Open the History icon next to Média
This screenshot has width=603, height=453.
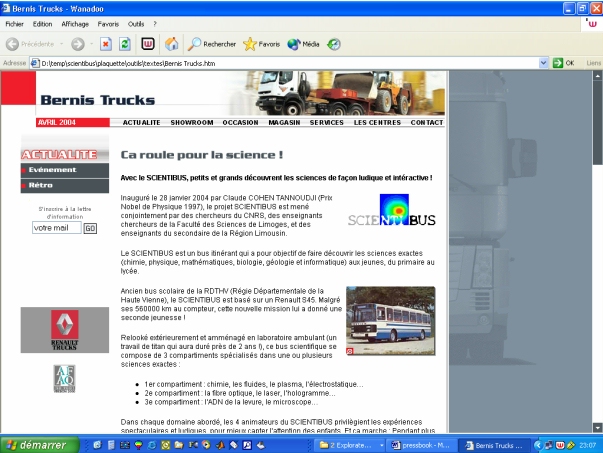click(334, 44)
